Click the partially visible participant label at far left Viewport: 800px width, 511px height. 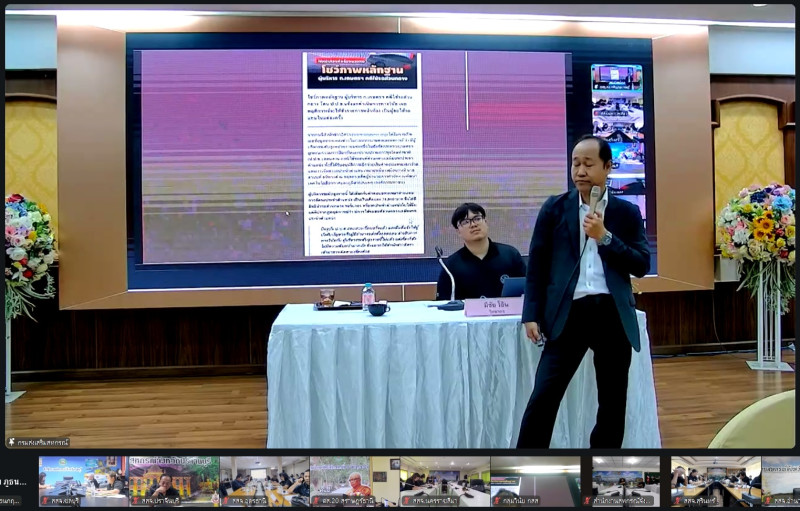tap(10, 500)
